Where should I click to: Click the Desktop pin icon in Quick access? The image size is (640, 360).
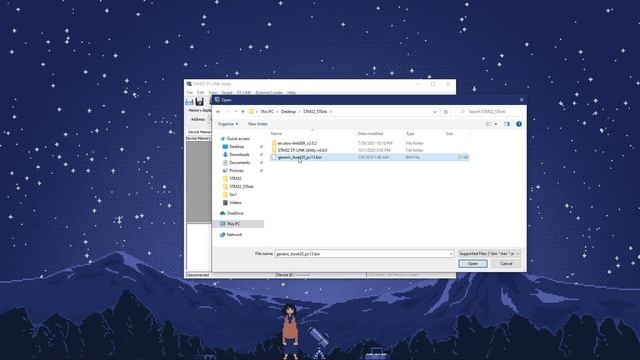(261, 147)
